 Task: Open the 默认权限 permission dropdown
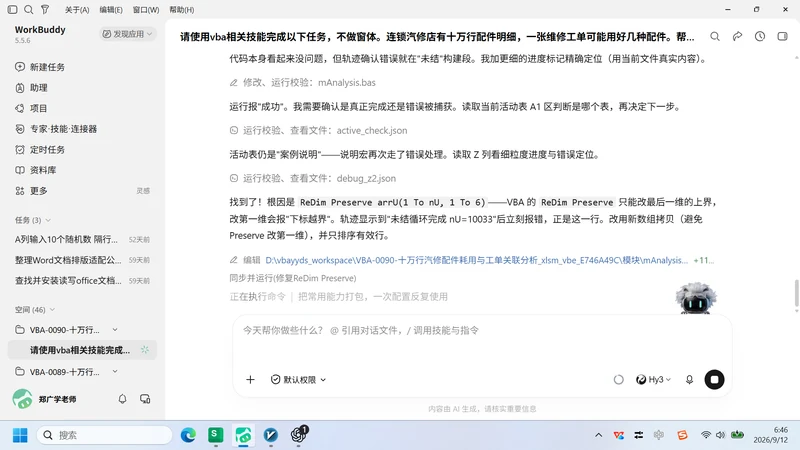[298, 380]
